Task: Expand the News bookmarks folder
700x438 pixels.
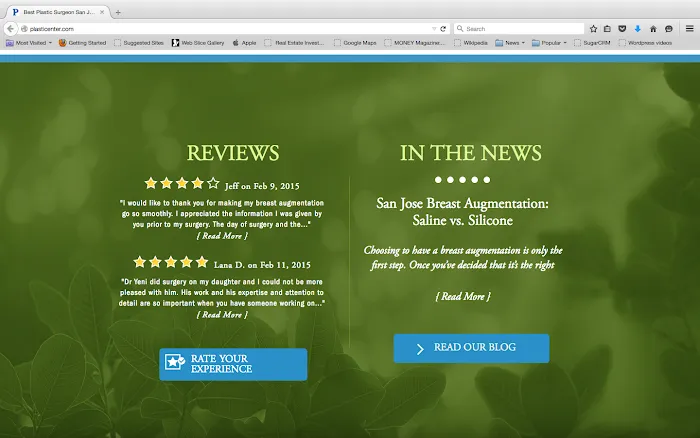Action: pos(512,43)
